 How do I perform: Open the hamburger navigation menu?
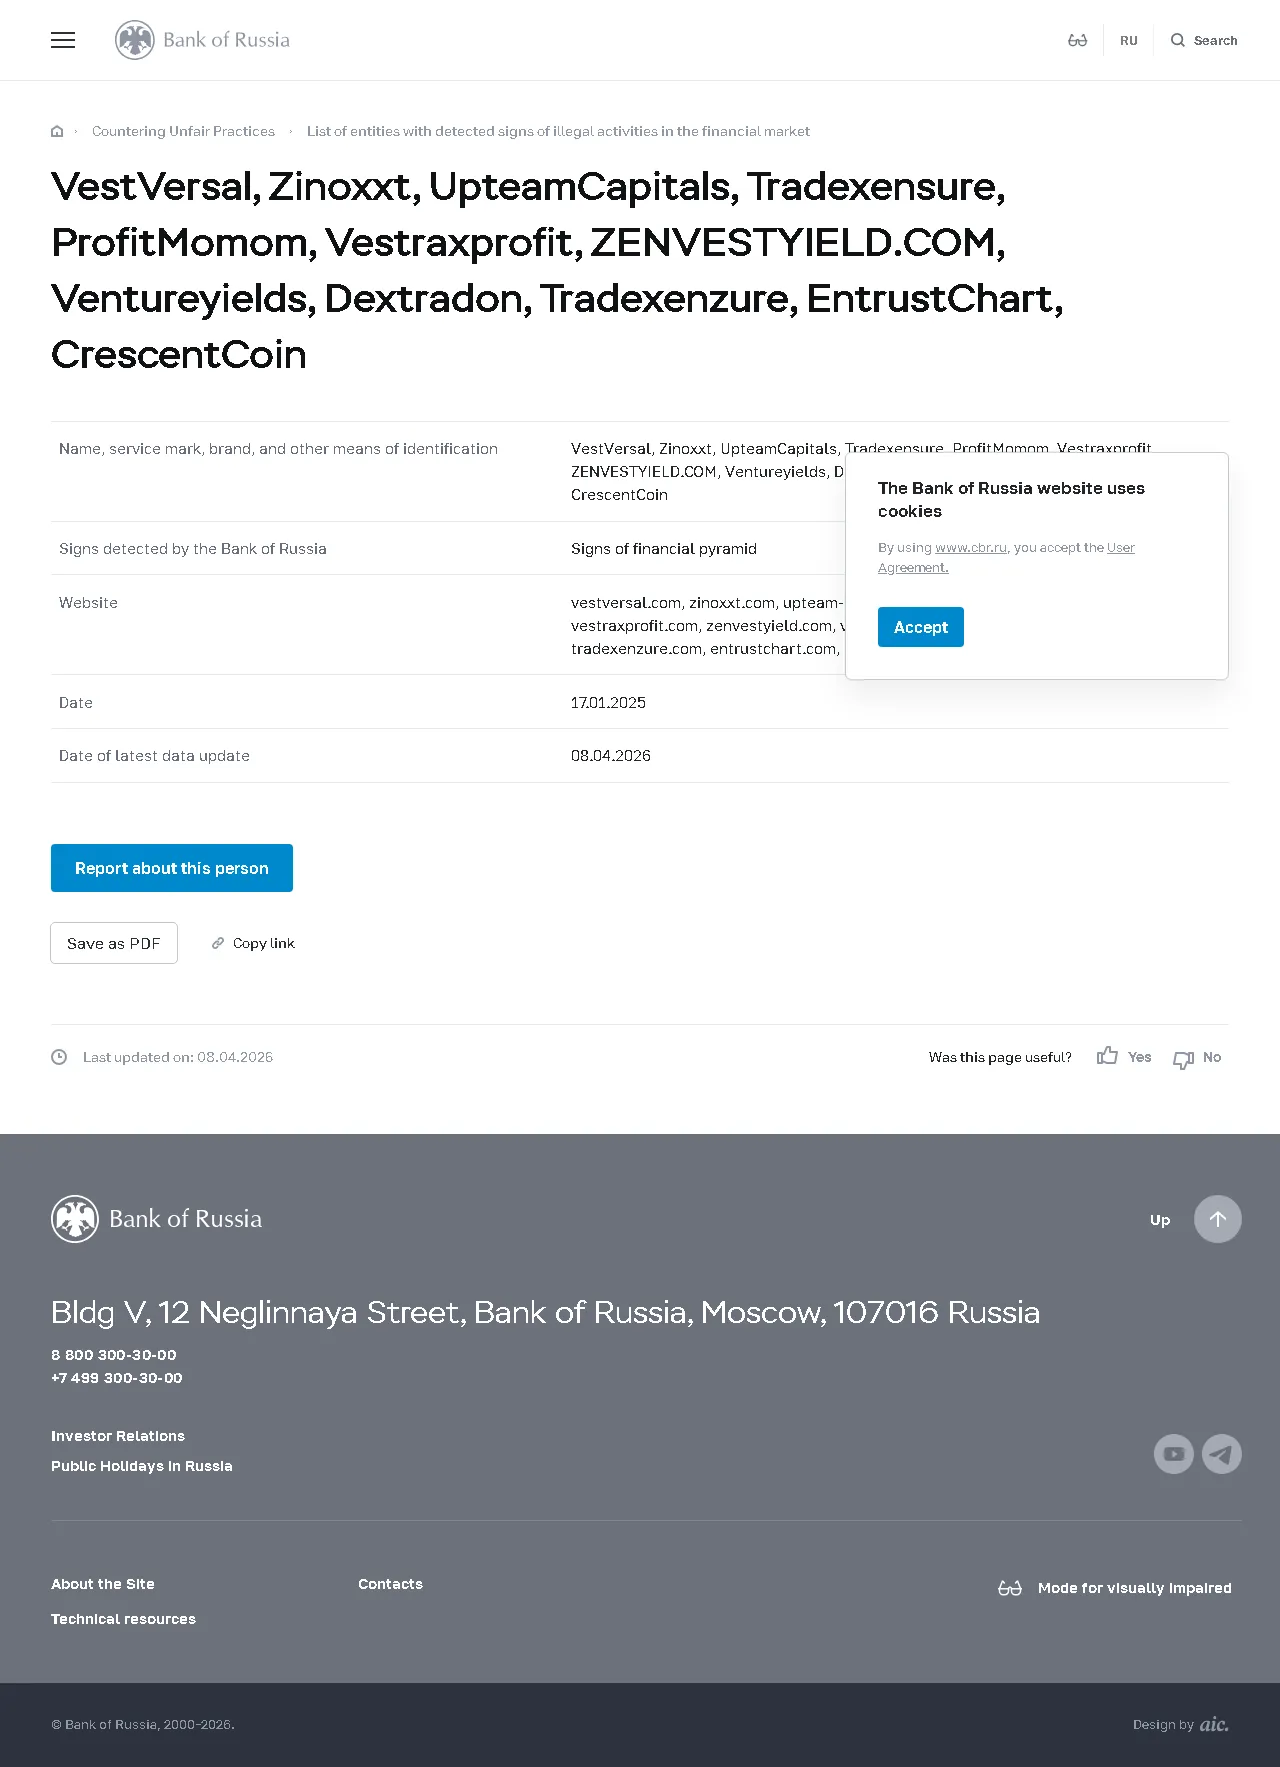point(63,40)
